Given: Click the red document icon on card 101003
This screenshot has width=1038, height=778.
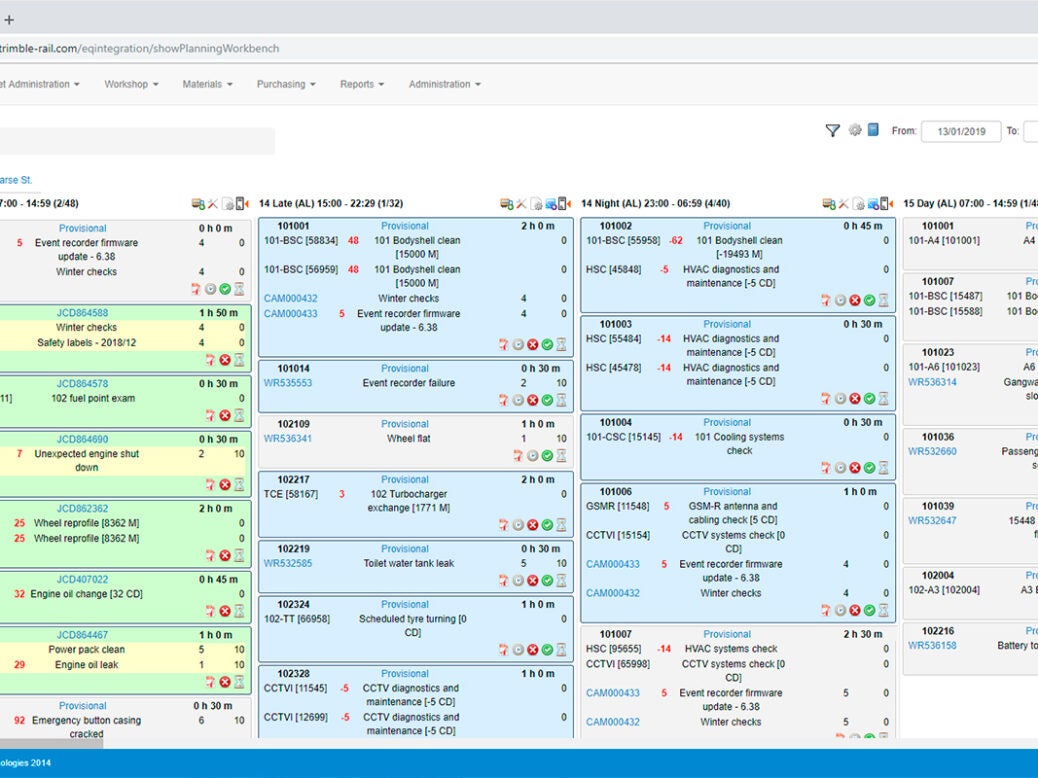Looking at the screenshot, I should tap(826, 398).
